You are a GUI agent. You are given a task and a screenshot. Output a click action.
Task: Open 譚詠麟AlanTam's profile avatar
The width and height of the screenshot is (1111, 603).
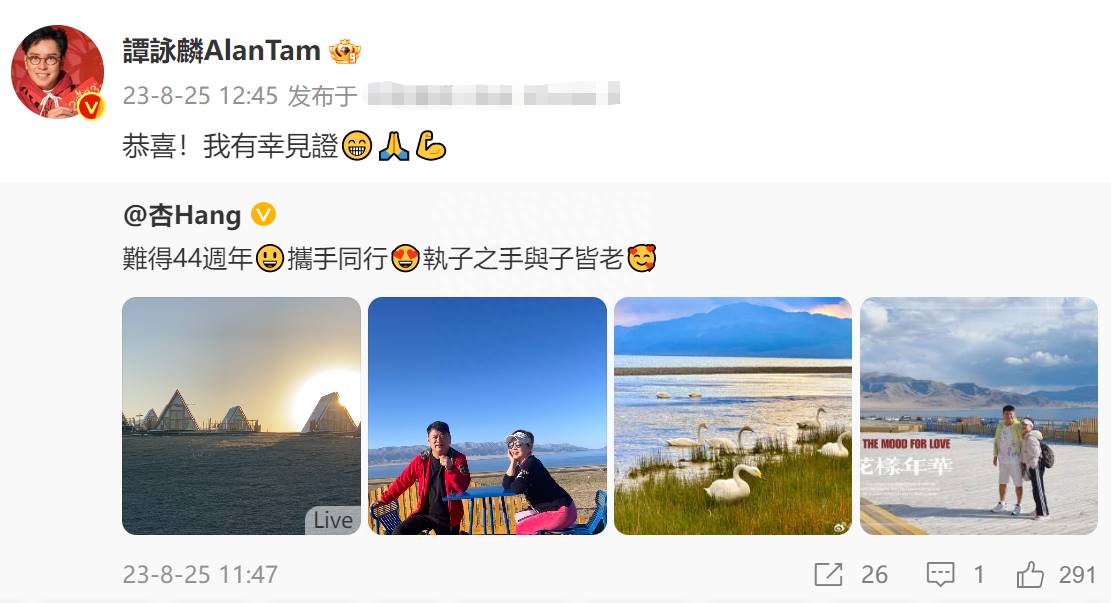(57, 72)
